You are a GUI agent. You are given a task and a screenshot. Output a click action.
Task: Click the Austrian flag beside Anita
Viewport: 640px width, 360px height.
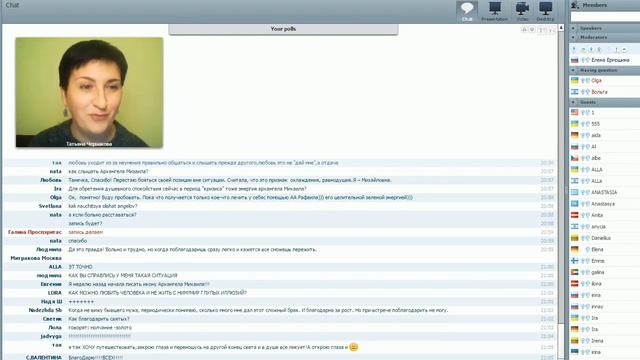(x=575, y=215)
